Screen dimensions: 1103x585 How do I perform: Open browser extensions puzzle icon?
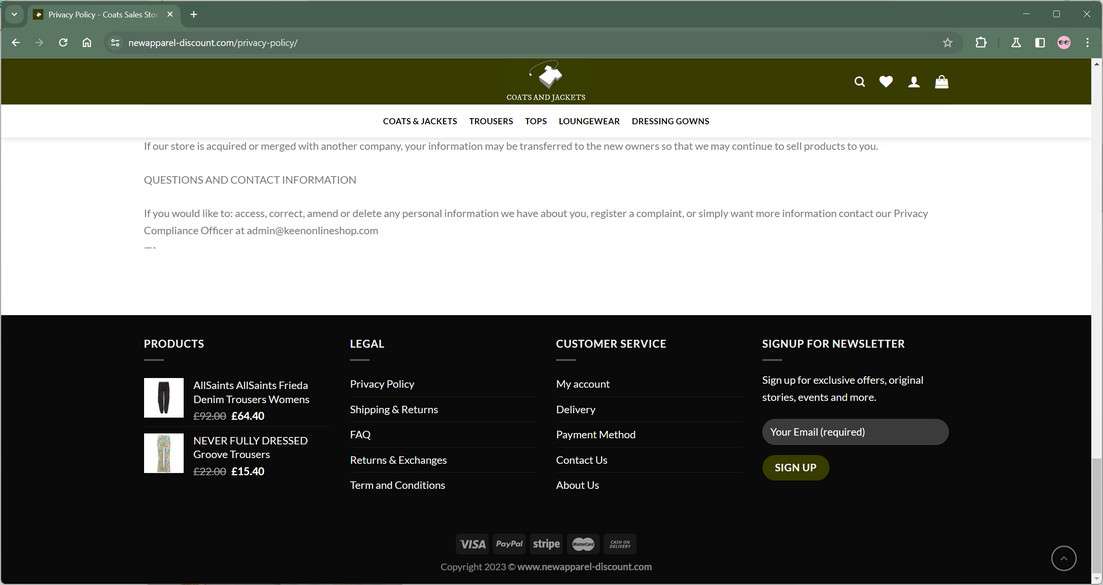[x=980, y=43]
